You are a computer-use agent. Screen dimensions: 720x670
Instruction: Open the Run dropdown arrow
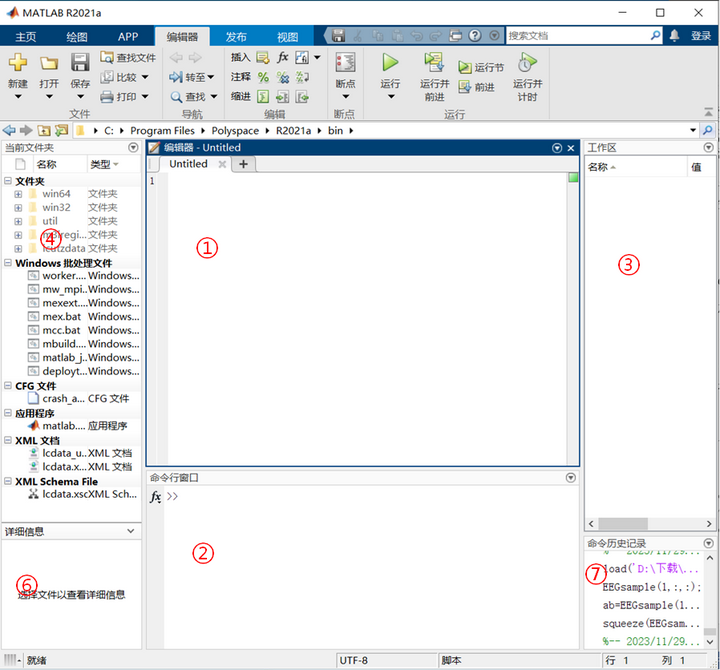click(391, 96)
